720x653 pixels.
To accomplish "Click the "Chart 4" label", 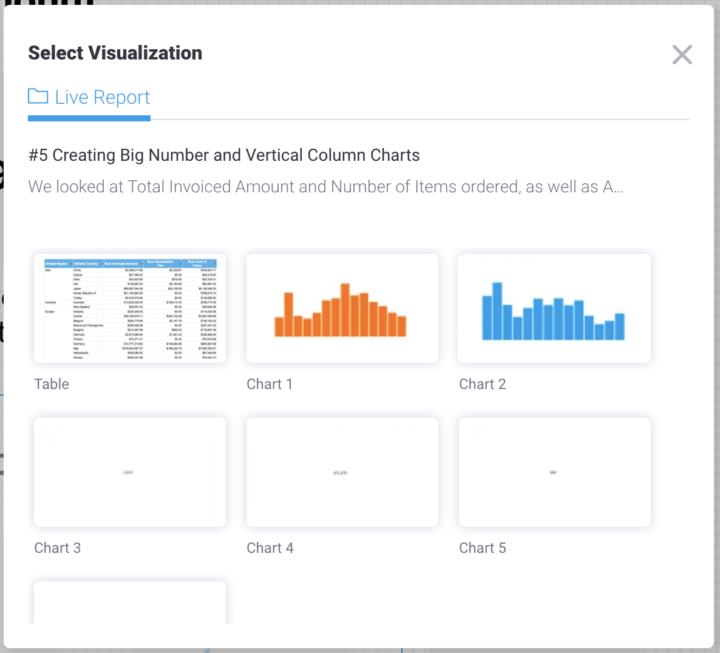I will click(x=270, y=548).
